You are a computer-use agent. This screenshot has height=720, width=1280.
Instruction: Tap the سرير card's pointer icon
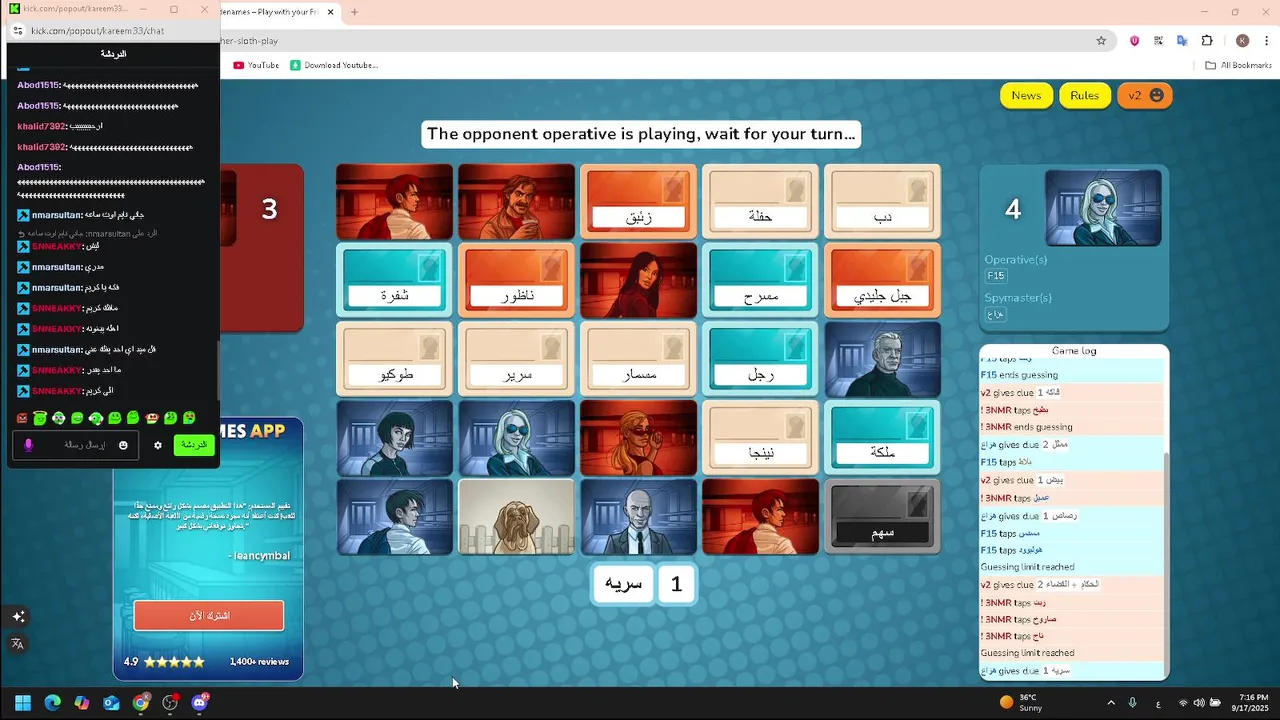(x=551, y=346)
